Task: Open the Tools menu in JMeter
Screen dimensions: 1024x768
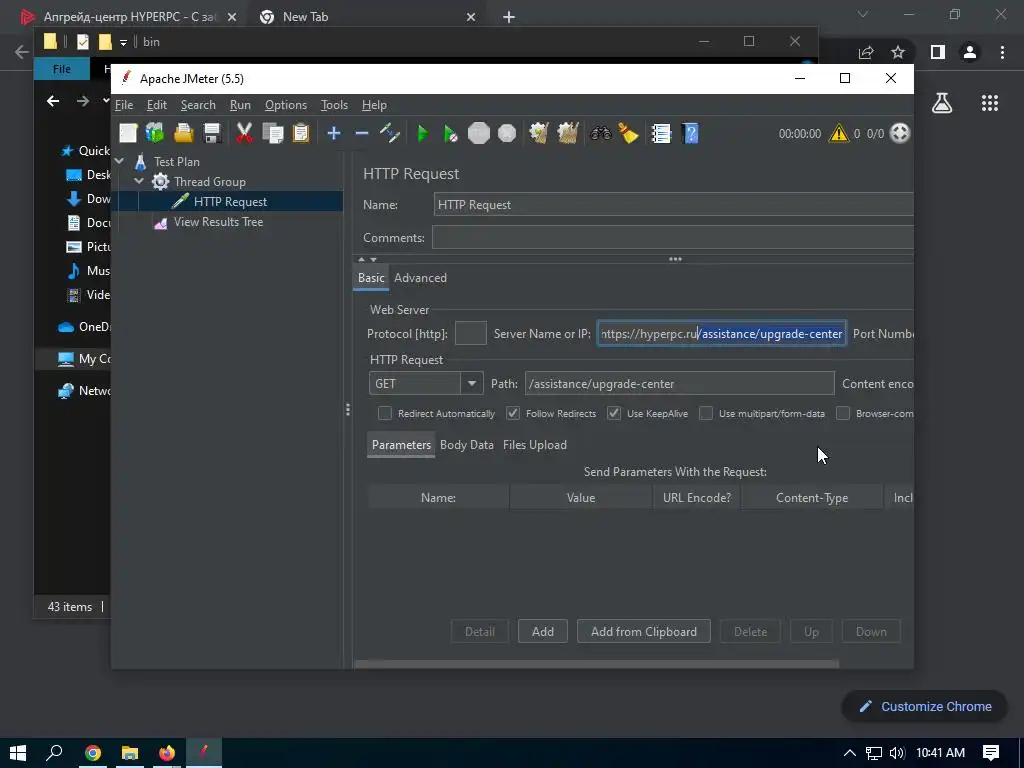Action: click(x=334, y=104)
